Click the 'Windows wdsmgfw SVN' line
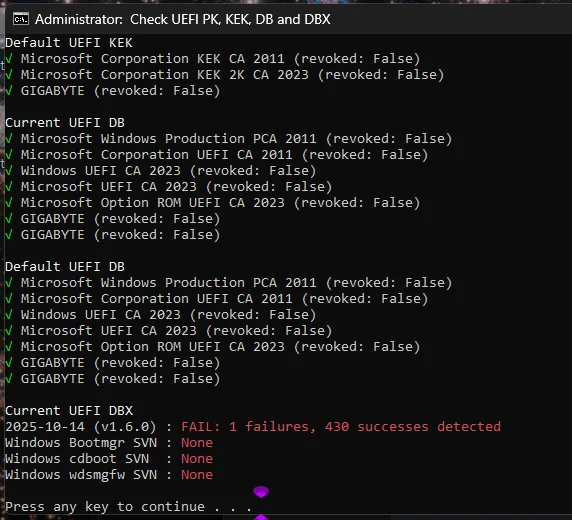This screenshot has width=572, height=520. point(109,475)
